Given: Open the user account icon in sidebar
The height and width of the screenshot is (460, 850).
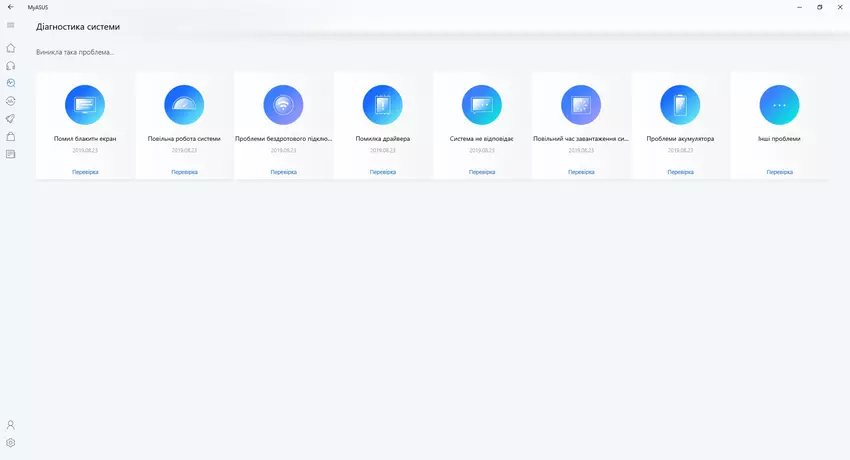Looking at the screenshot, I should click(11, 425).
